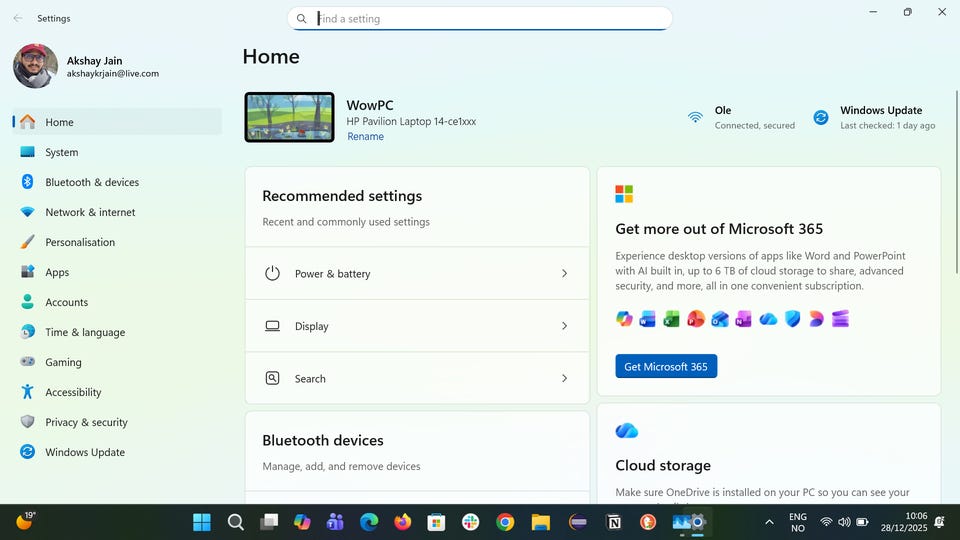This screenshot has width=960, height=540.
Task: Open Microsoft Edge from the taskbar
Action: [x=369, y=522]
